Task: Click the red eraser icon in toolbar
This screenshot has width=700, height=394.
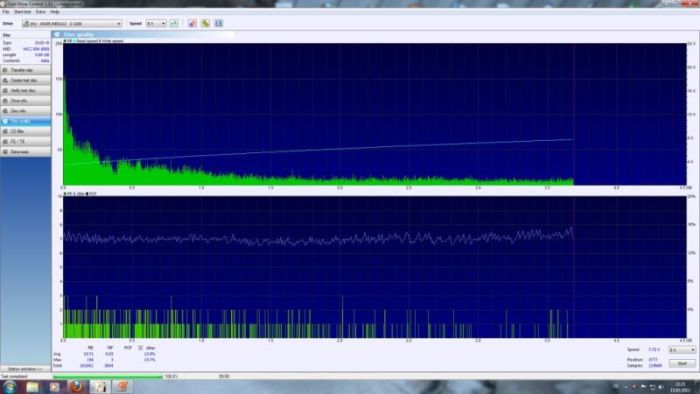Action: (x=192, y=23)
